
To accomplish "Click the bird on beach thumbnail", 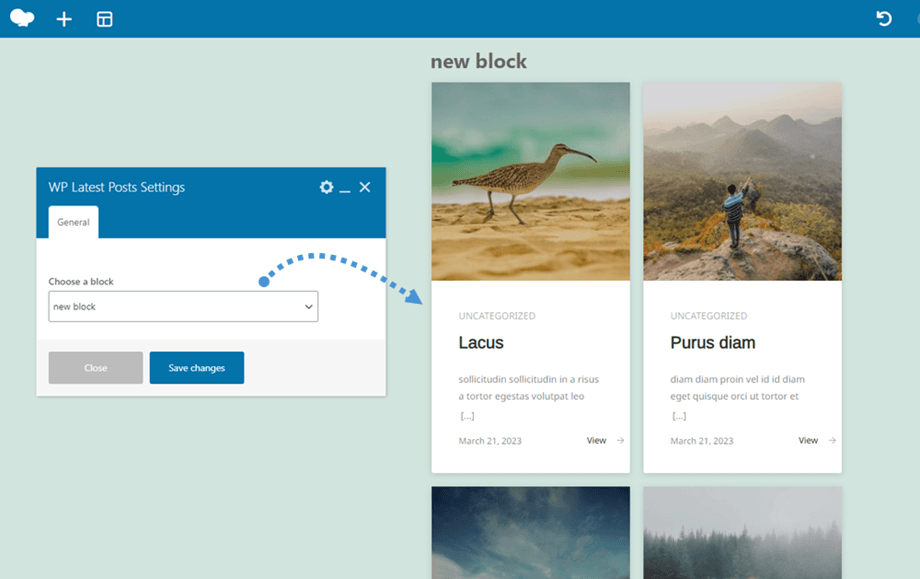I will coord(530,181).
